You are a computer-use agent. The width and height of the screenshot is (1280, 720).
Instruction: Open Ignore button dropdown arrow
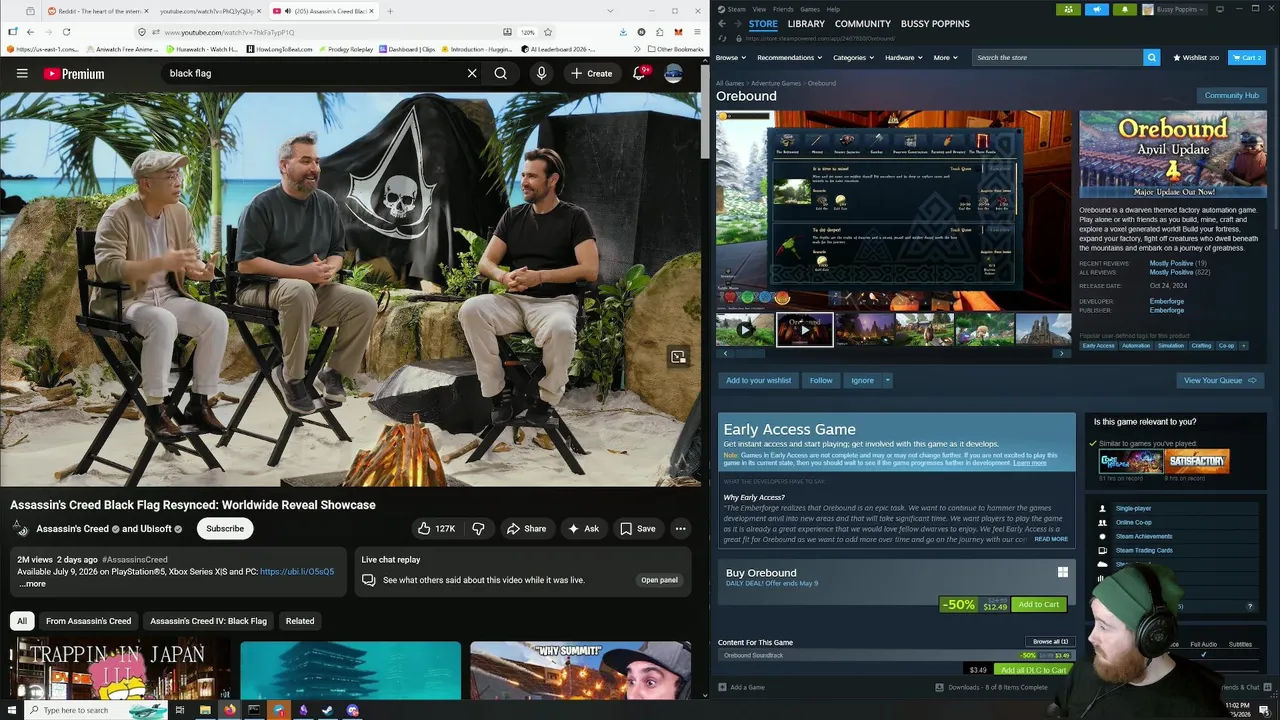(887, 380)
